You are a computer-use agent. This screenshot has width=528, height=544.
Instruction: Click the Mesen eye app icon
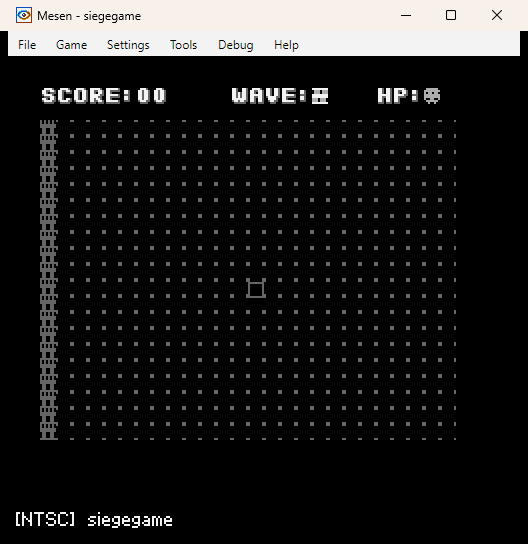tap(24, 15)
